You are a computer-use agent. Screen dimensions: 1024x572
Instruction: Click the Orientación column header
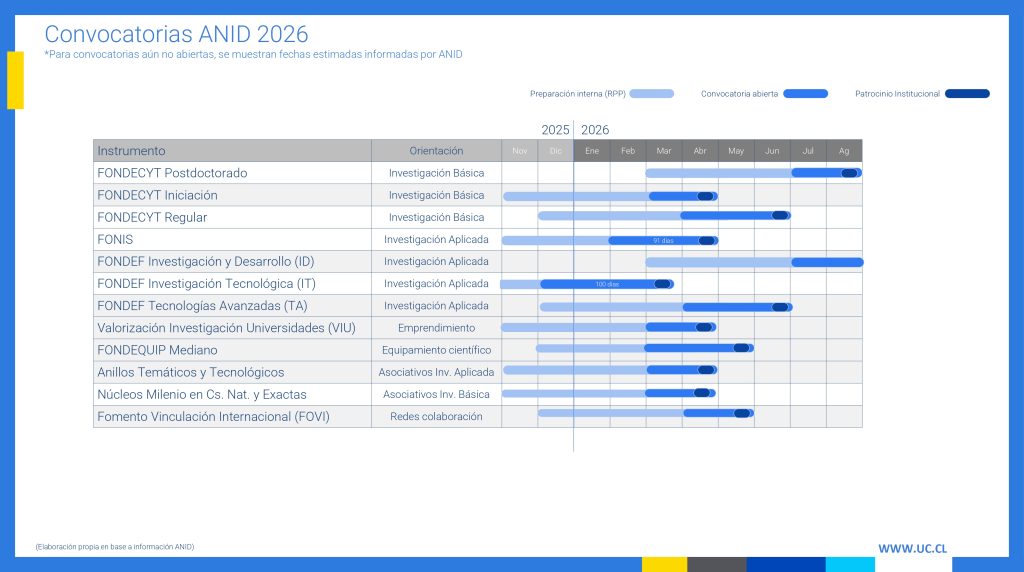tap(436, 151)
